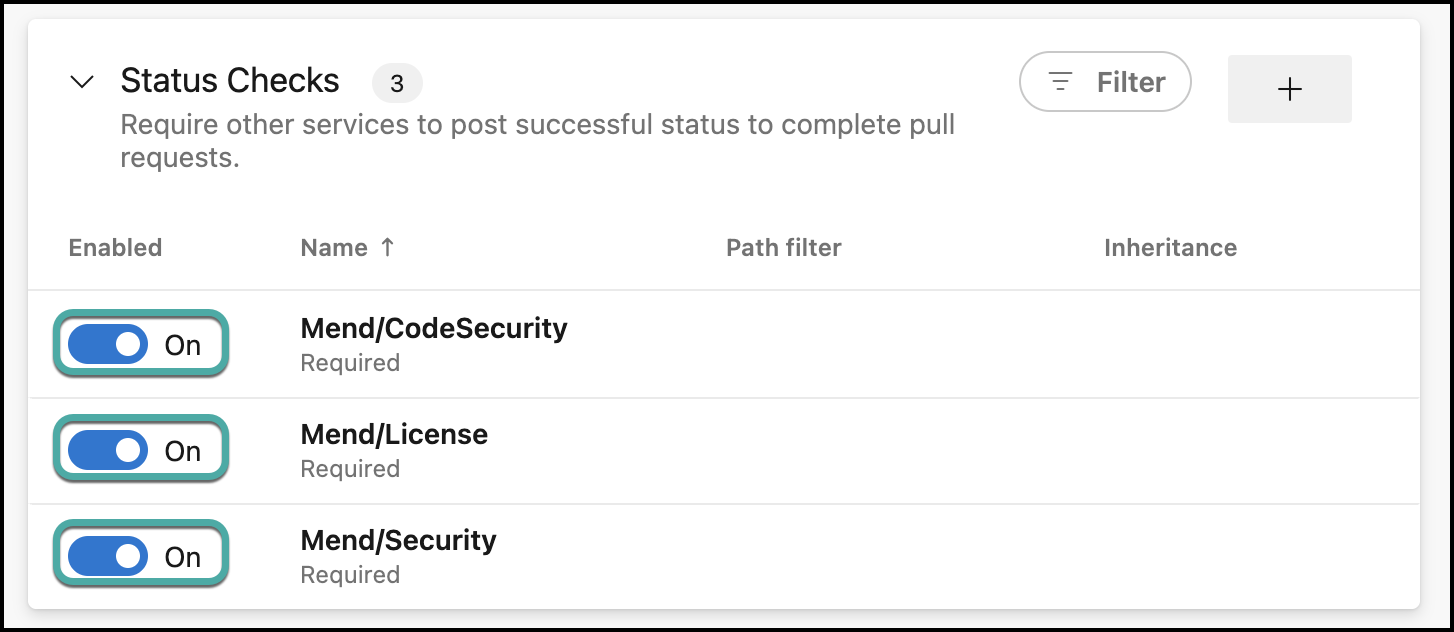The image size is (1454, 632).
Task: Click the Path filter column header
Action: (783, 248)
